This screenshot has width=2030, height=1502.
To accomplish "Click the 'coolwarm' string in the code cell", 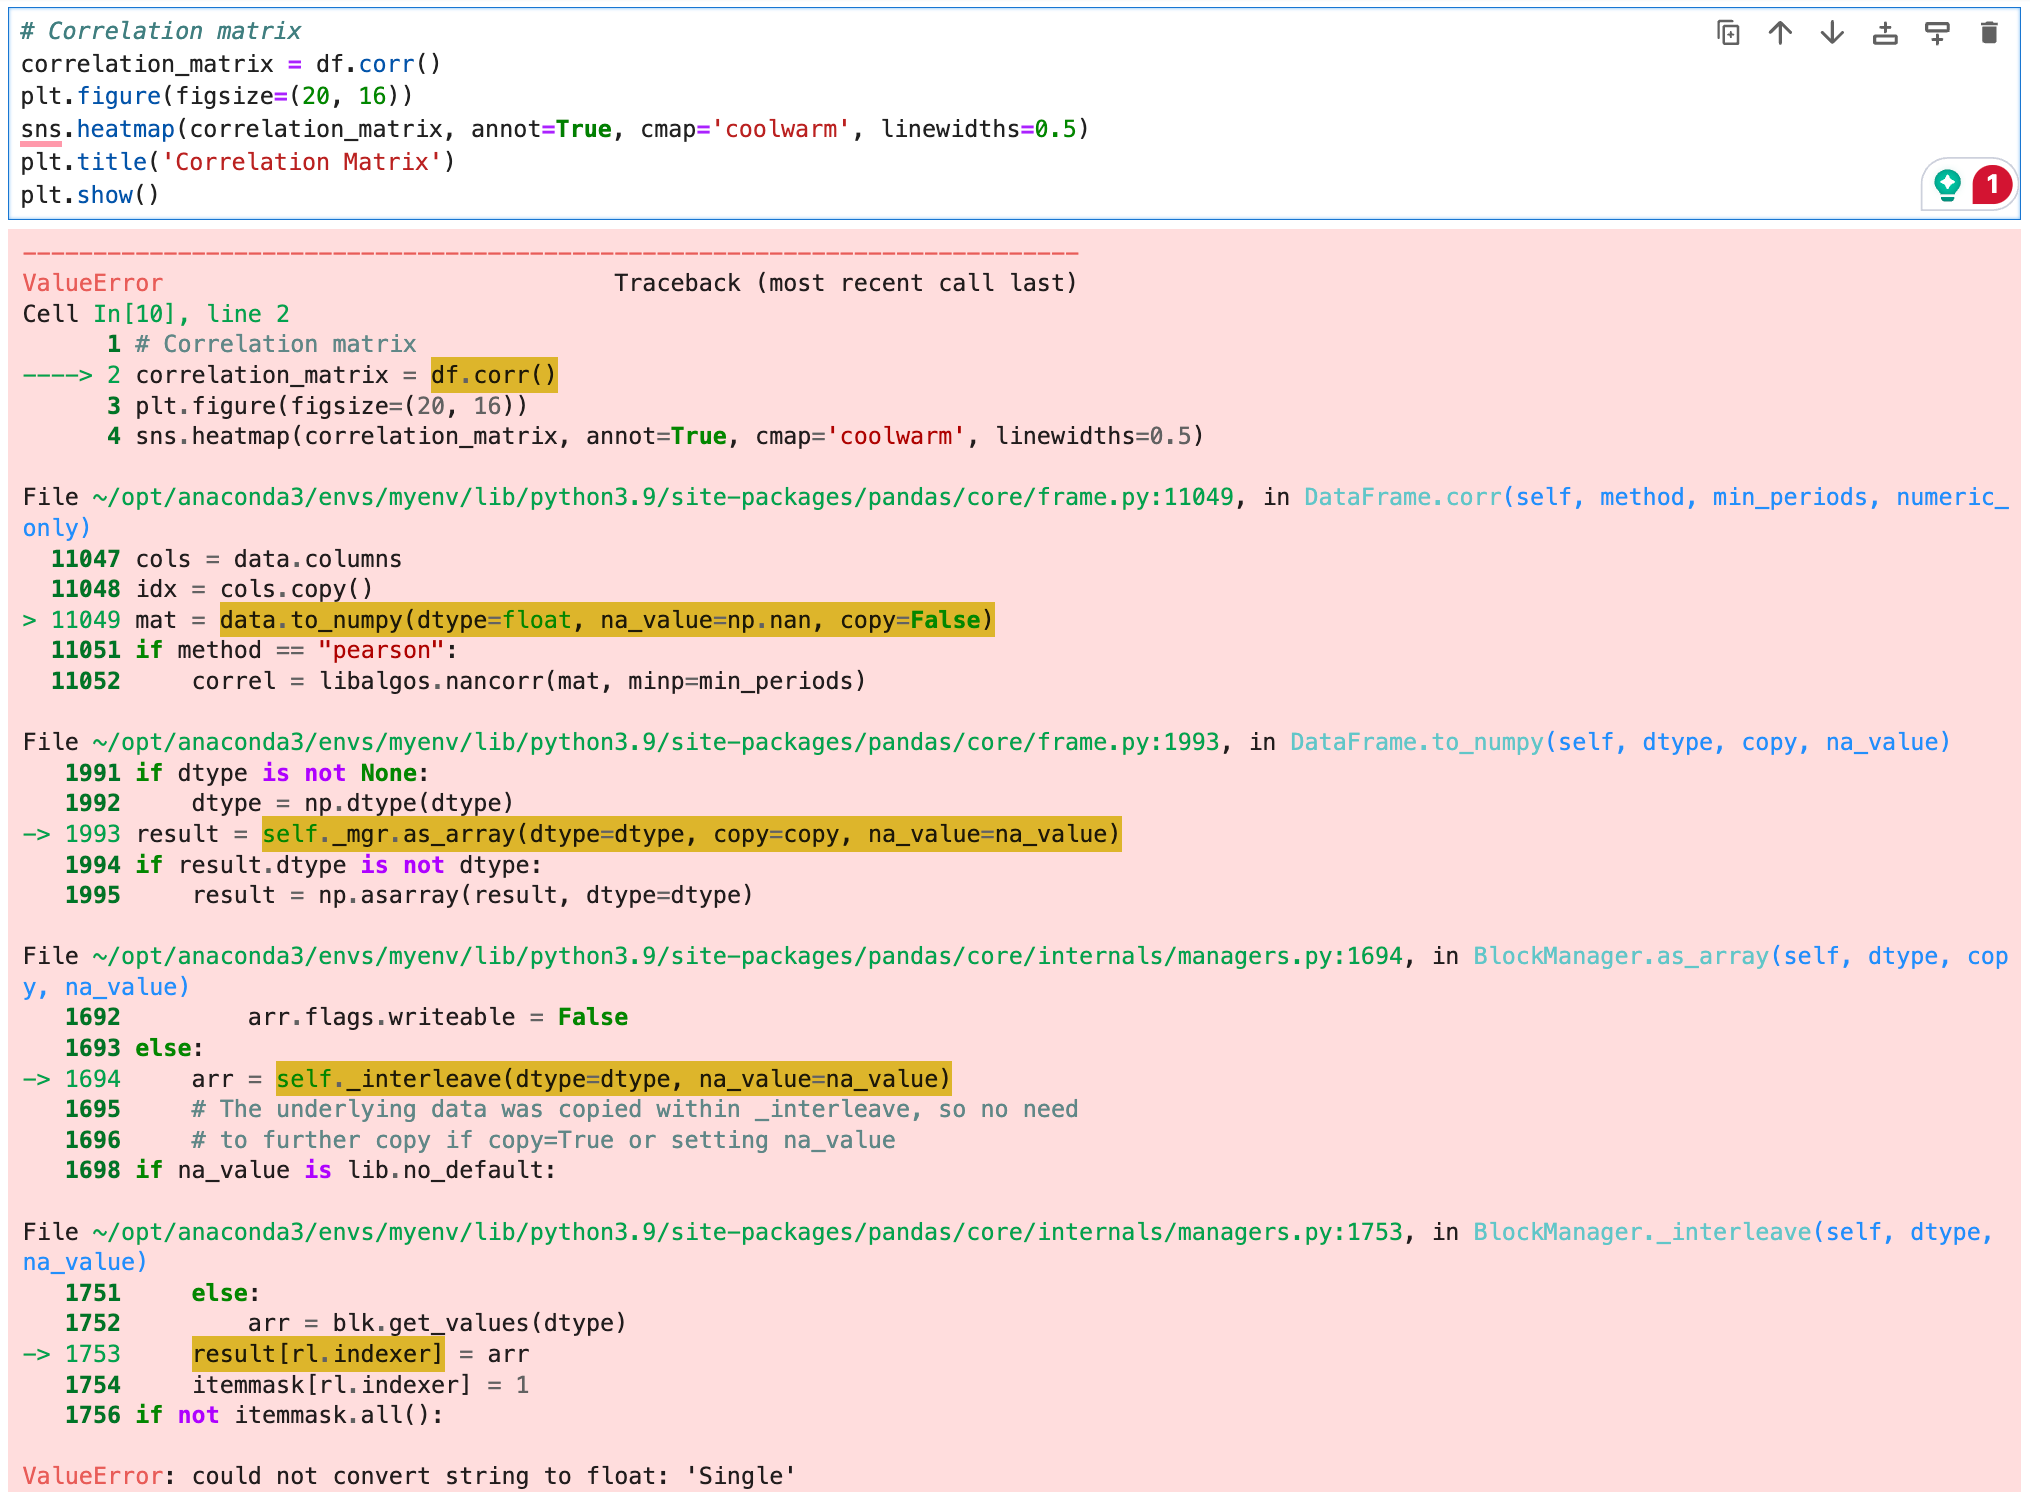I will [x=780, y=129].
